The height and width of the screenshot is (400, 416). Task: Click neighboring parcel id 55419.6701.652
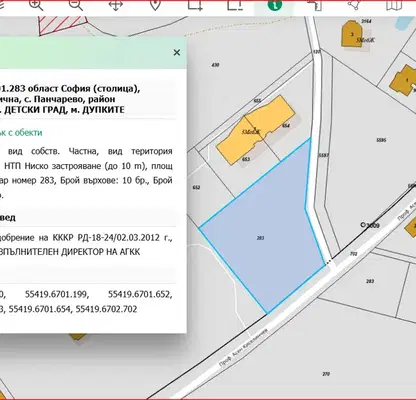click(140, 294)
